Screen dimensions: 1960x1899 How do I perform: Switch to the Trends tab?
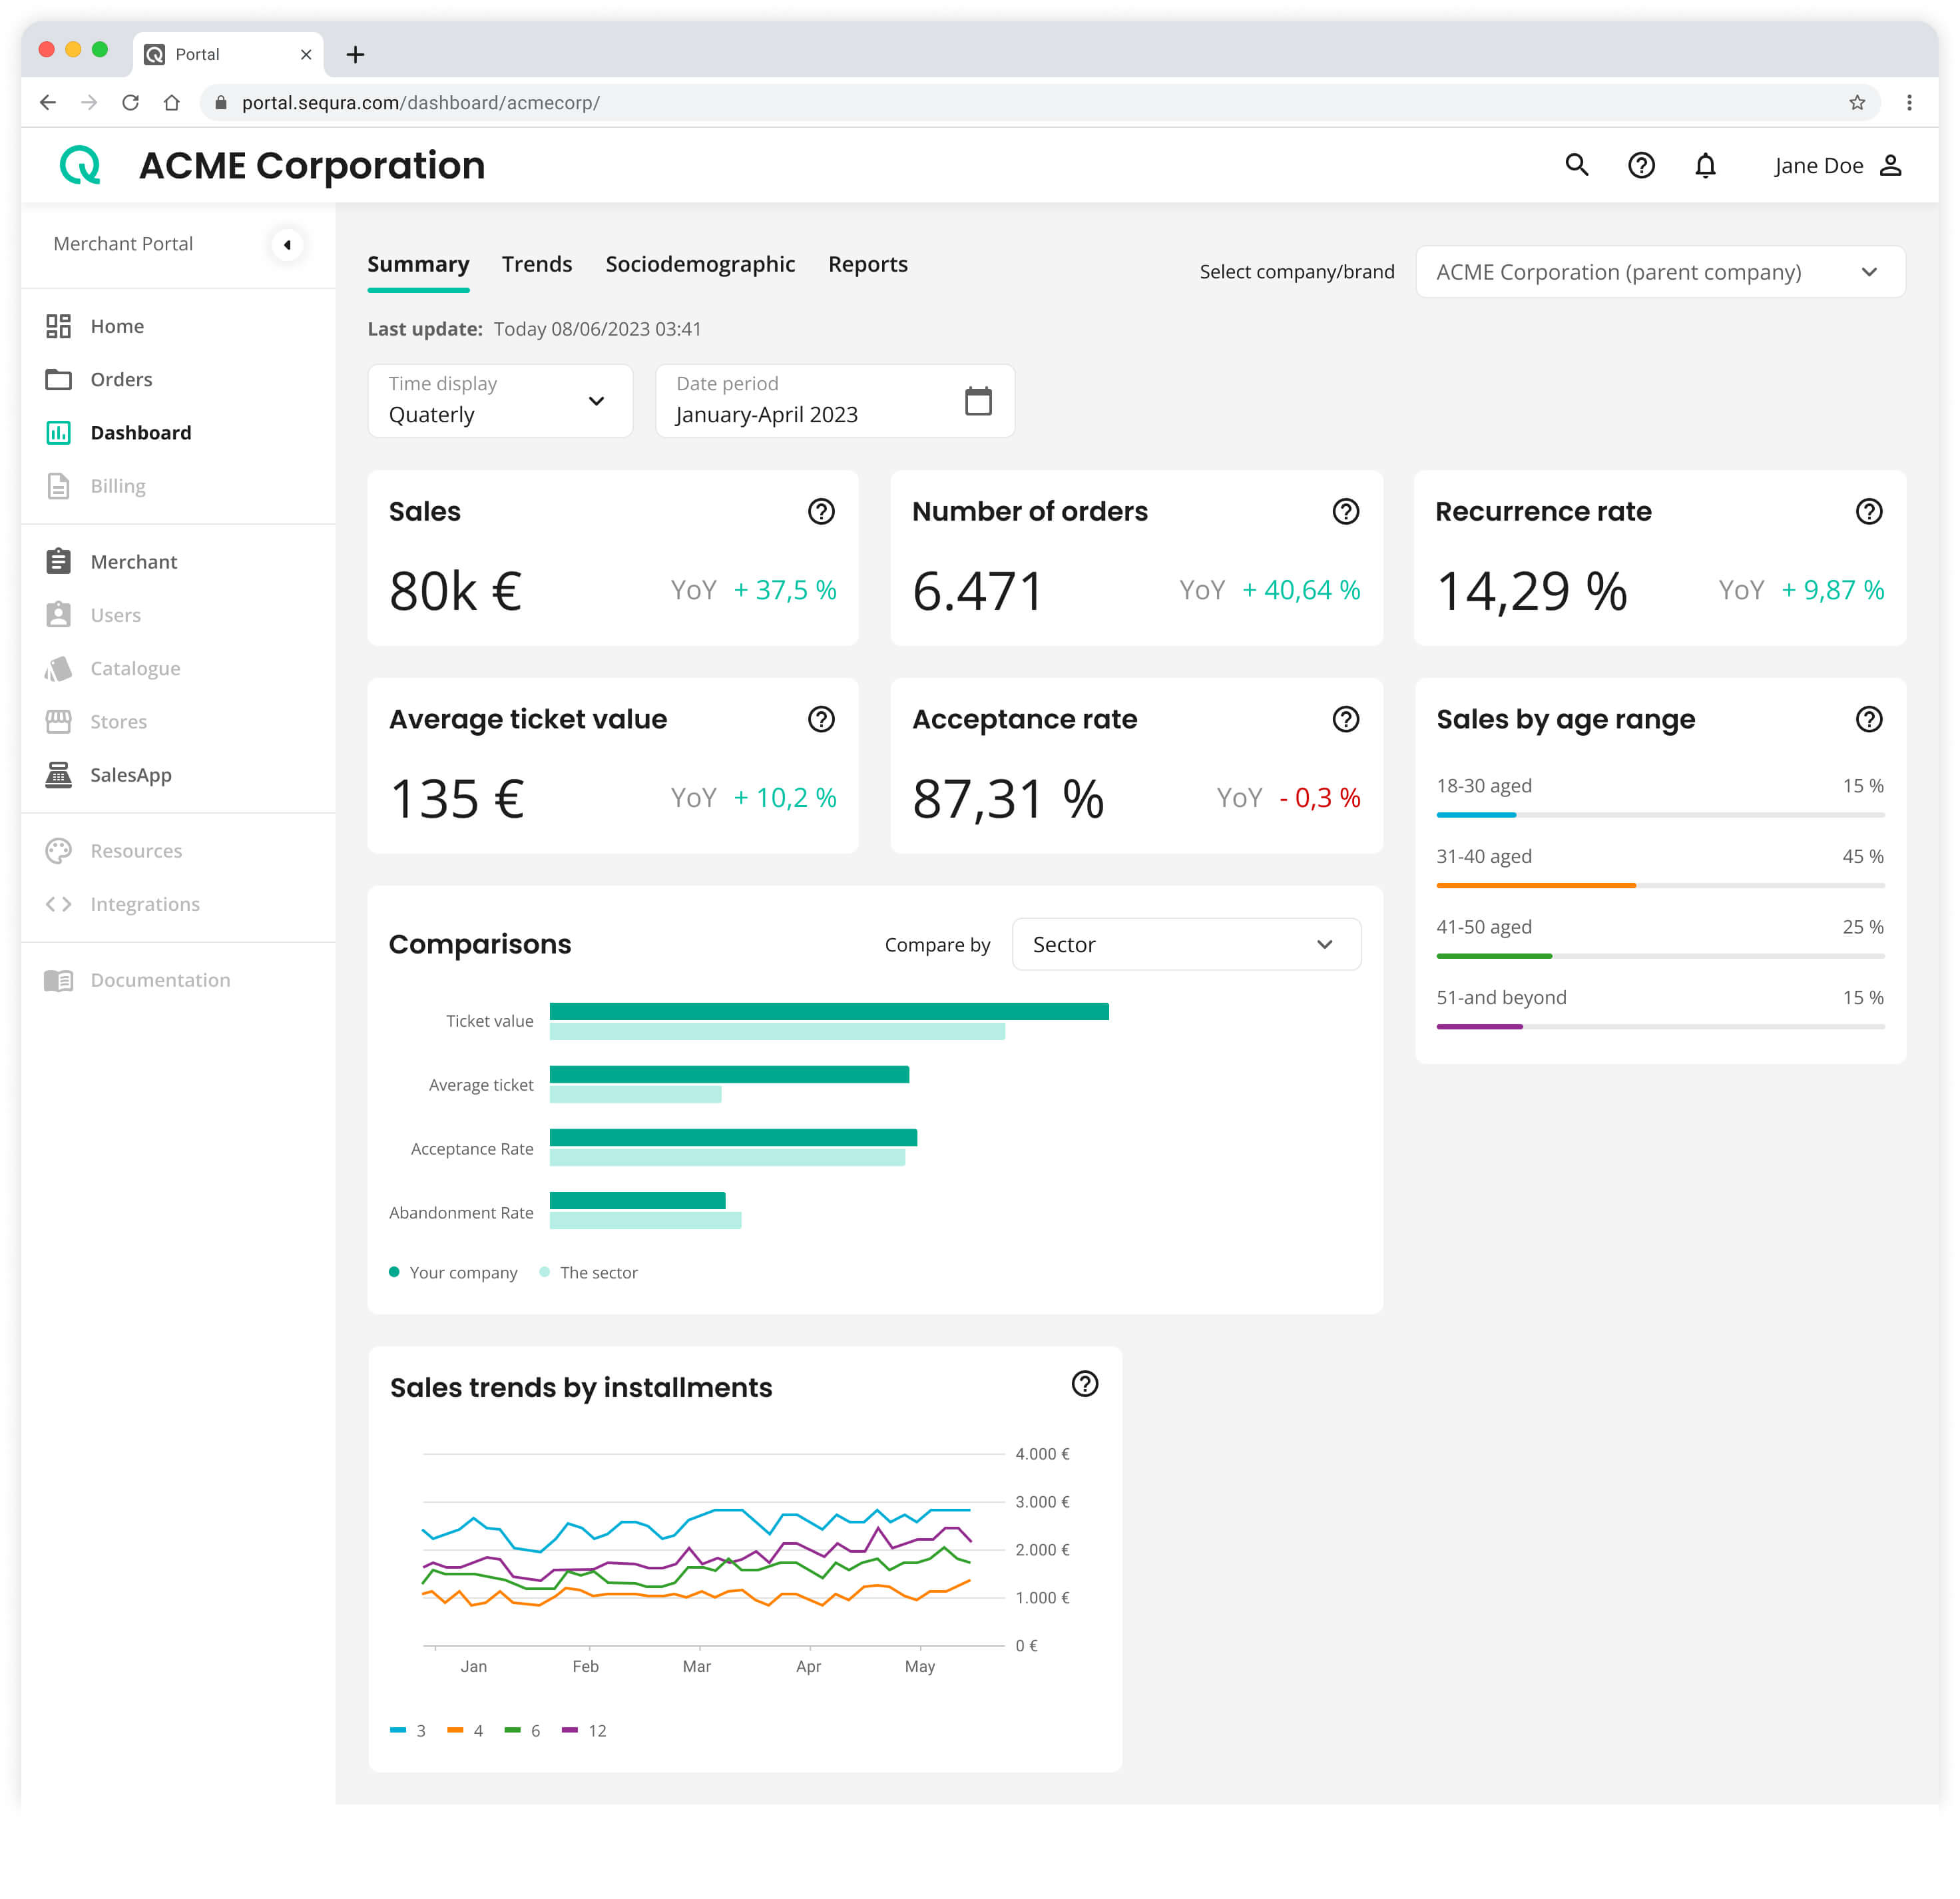[537, 265]
